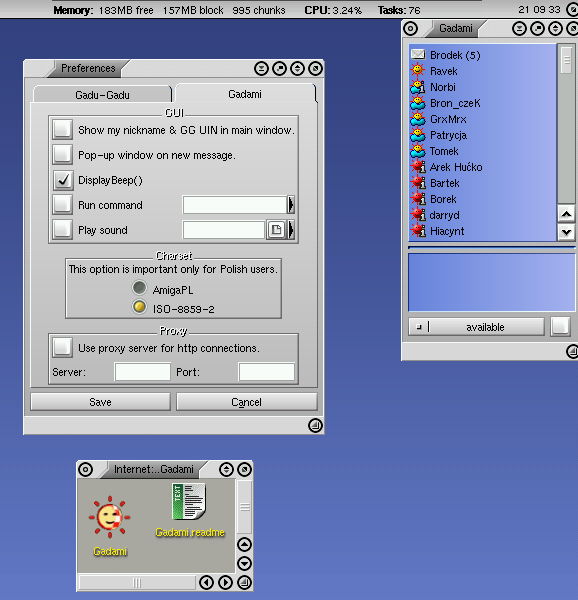Click the Run command text field
Viewport: 578px width, 600px height.
(x=235, y=205)
